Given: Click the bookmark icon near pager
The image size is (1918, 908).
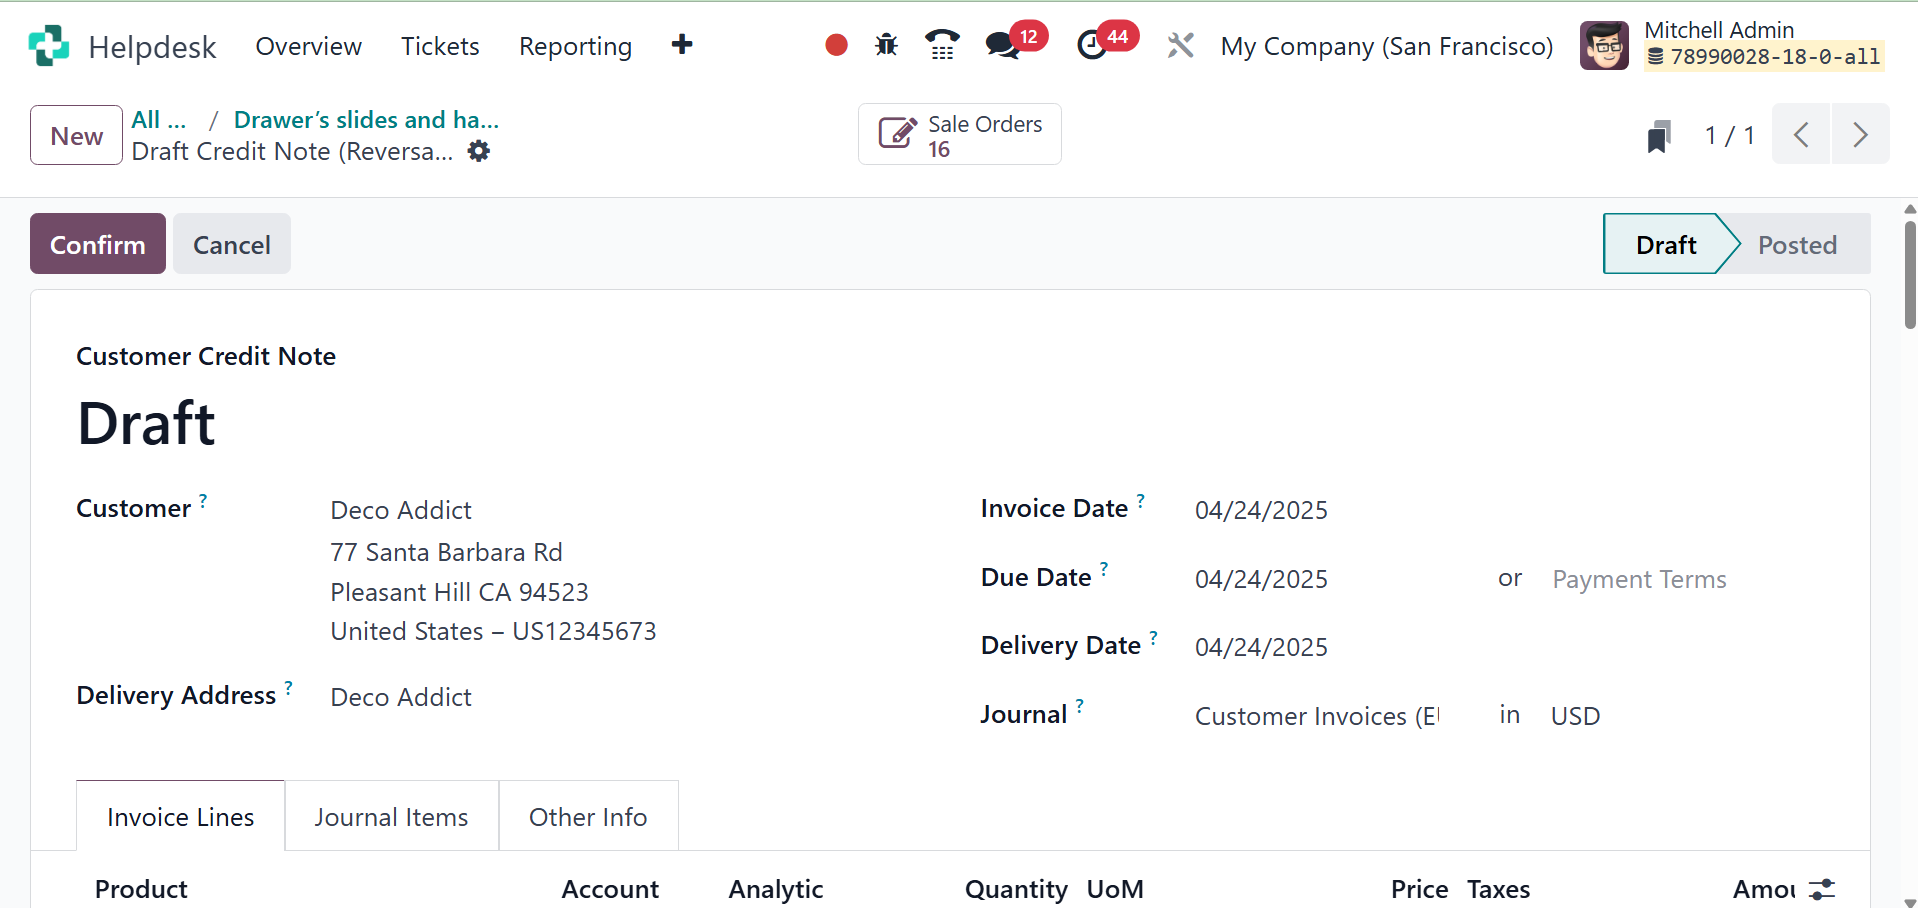Looking at the screenshot, I should pyautogui.click(x=1659, y=136).
